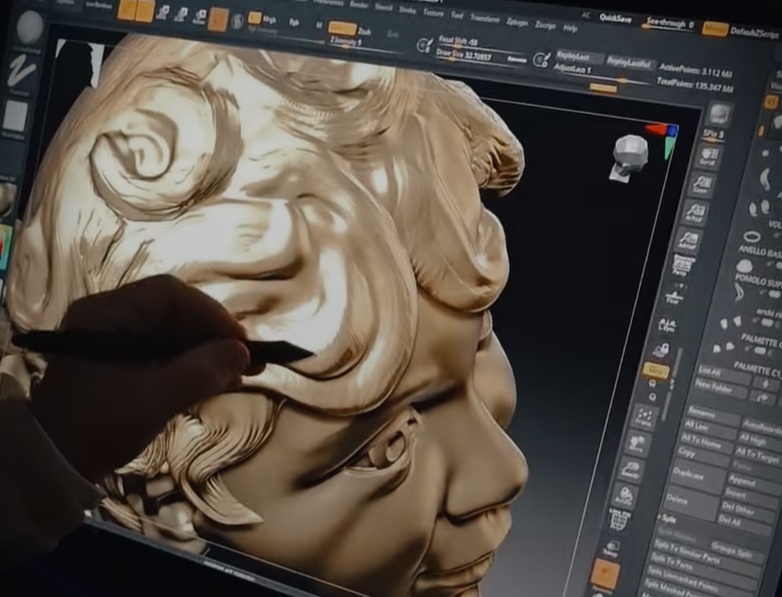This screenshot has height=597, width=782.
Task: Click the Scroll canvas icon
Action: (707, 156)
